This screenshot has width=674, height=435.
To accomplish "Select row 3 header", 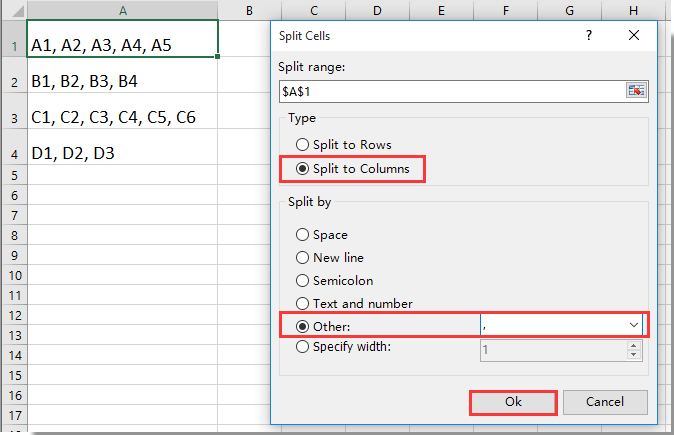I will click(x=14, y=111).
